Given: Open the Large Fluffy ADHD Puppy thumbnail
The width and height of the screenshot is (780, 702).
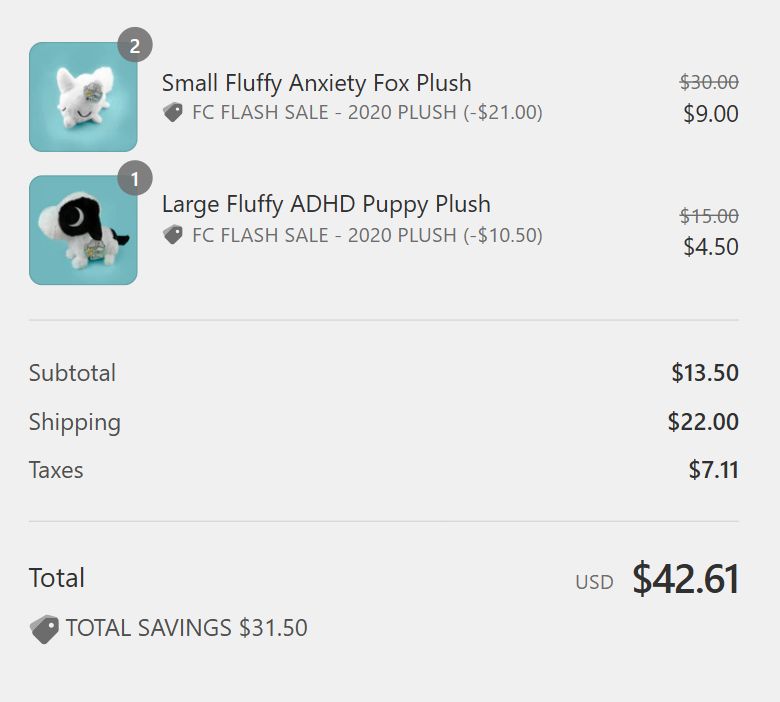Looking at the screenshot, I should click(83, 230).
